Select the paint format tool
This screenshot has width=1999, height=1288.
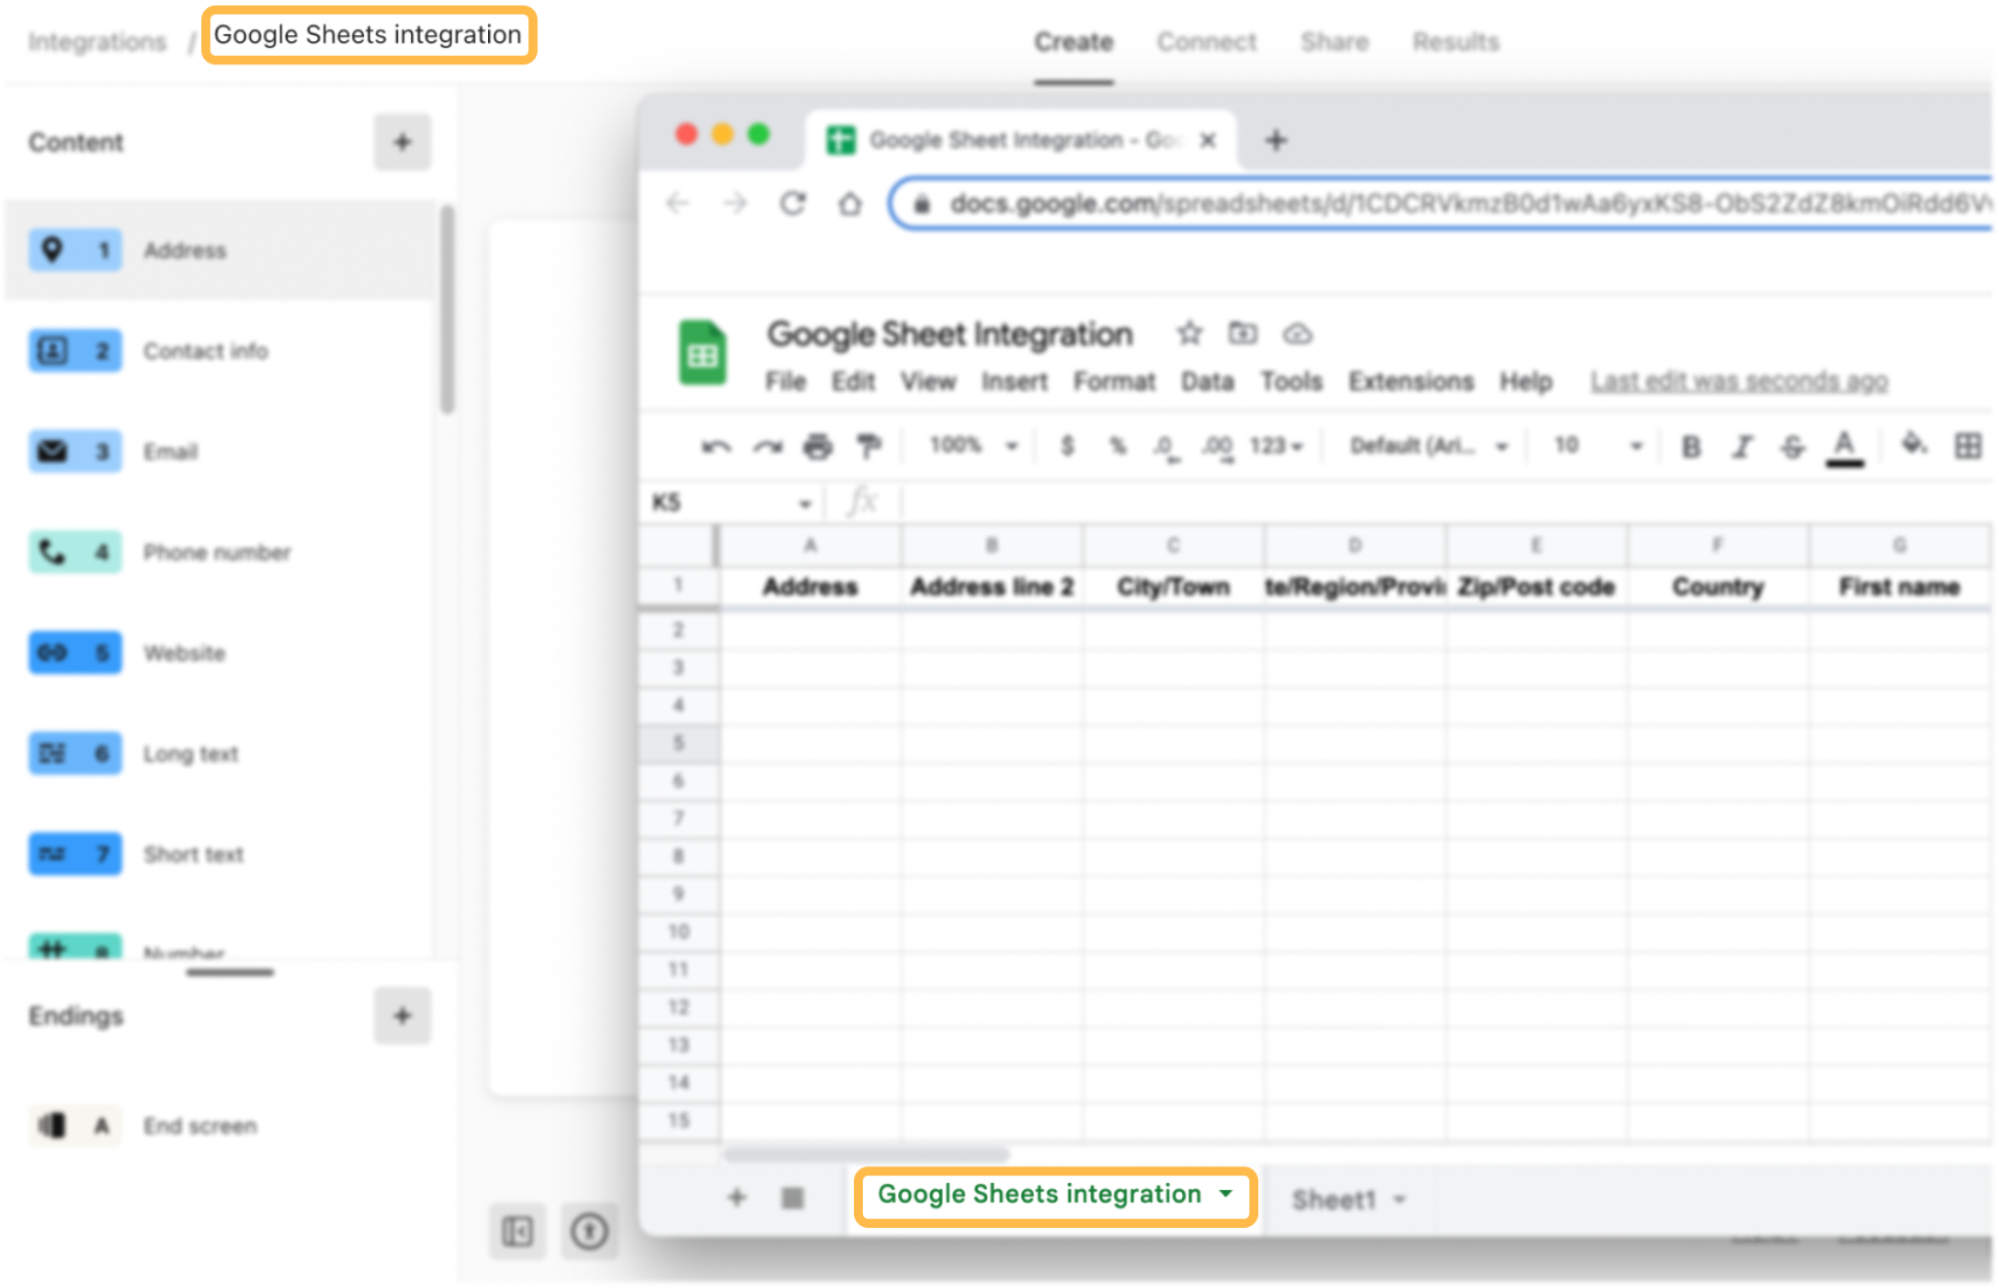869,446
